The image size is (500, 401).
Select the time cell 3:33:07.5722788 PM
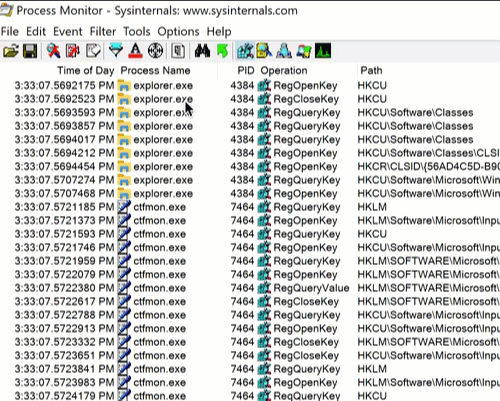point(64,315)
